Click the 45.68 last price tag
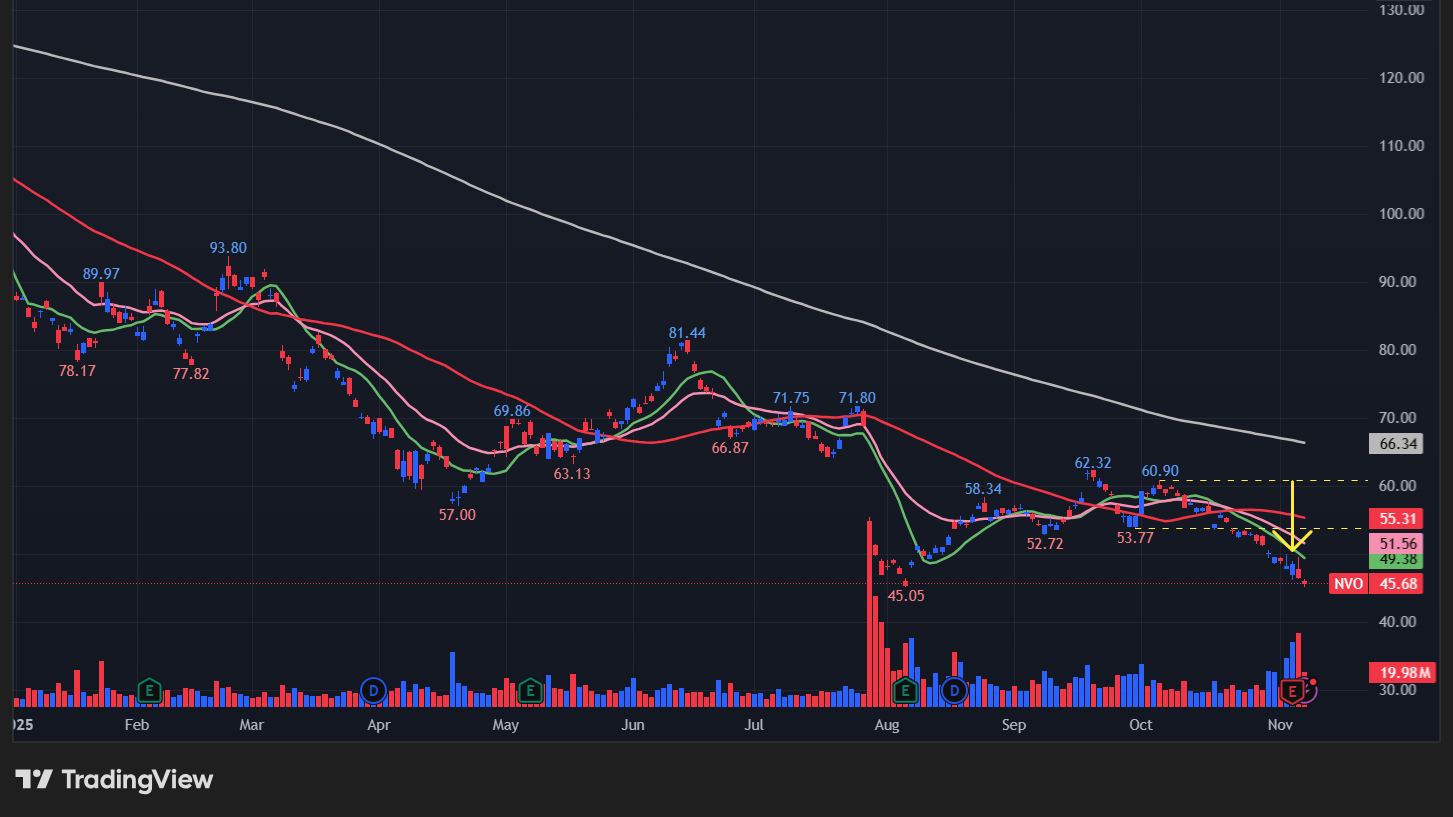The height and width of the screenshot is (817, 1453). [1396, 584]
